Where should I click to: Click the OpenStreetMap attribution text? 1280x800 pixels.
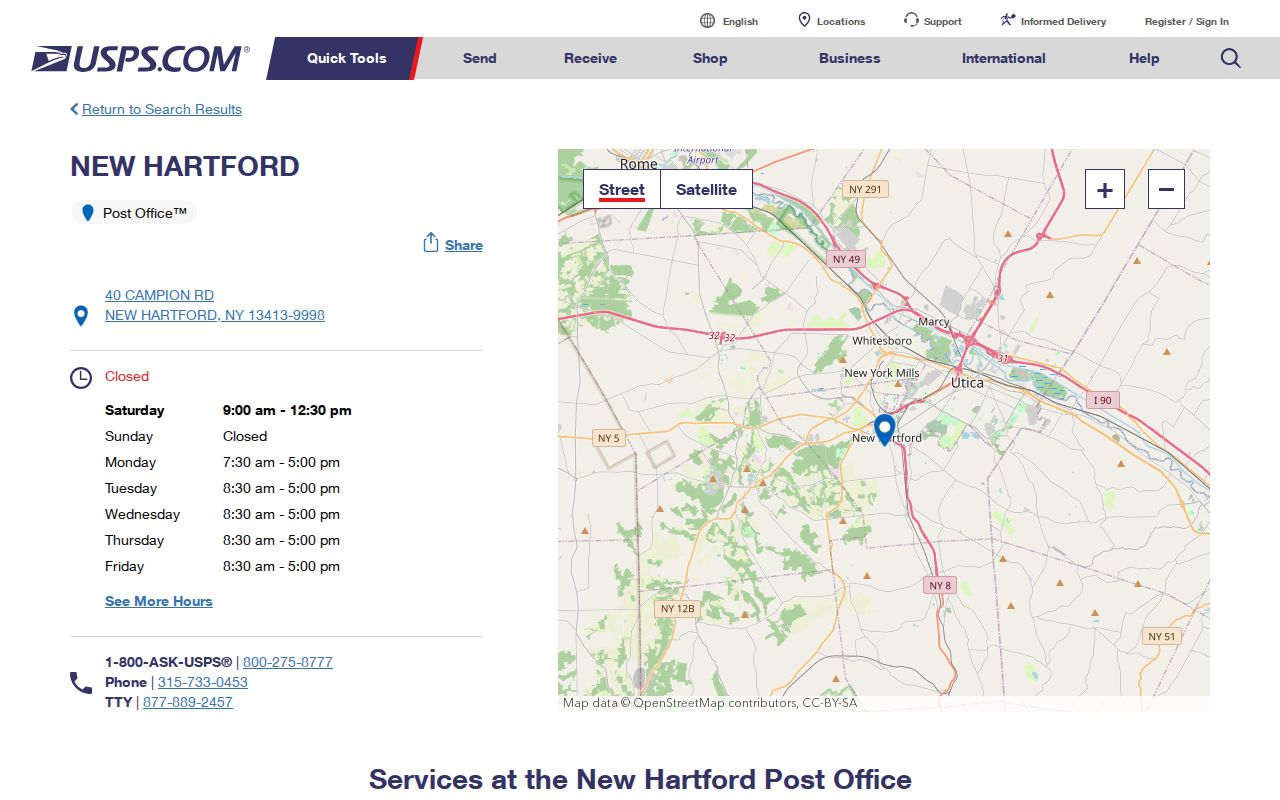tap(710, 703)
